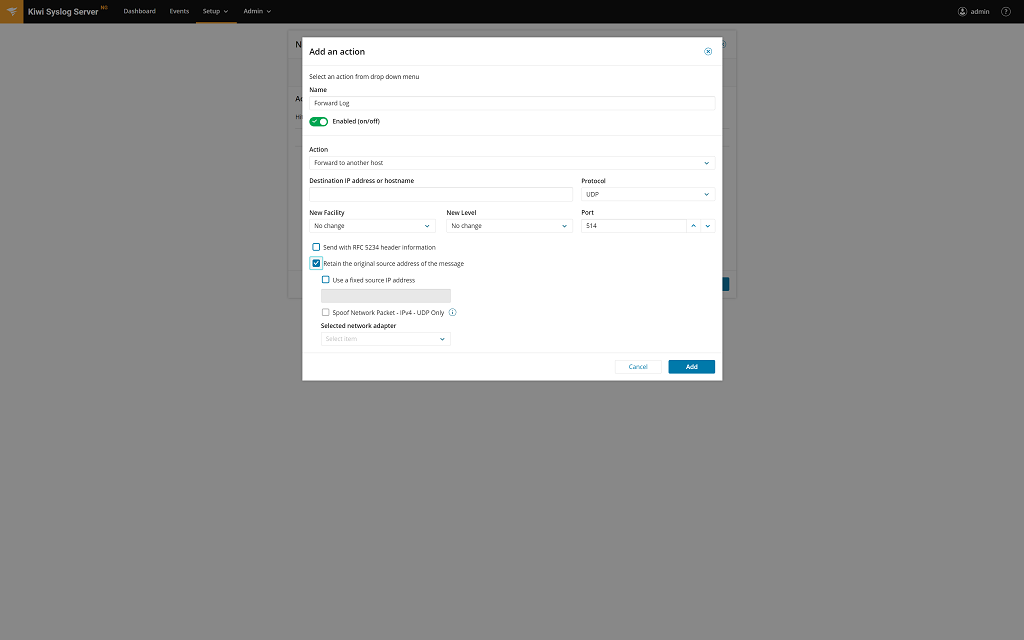Open the Selected network adapter dropdown
The width and height of the screenshot is (1024, 640).
click(x=385, y=339)
